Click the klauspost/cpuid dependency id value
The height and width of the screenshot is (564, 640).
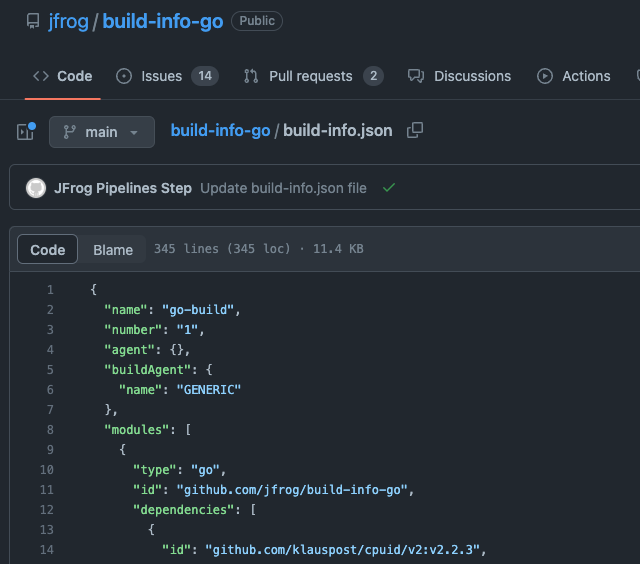[x=342, y=550]
